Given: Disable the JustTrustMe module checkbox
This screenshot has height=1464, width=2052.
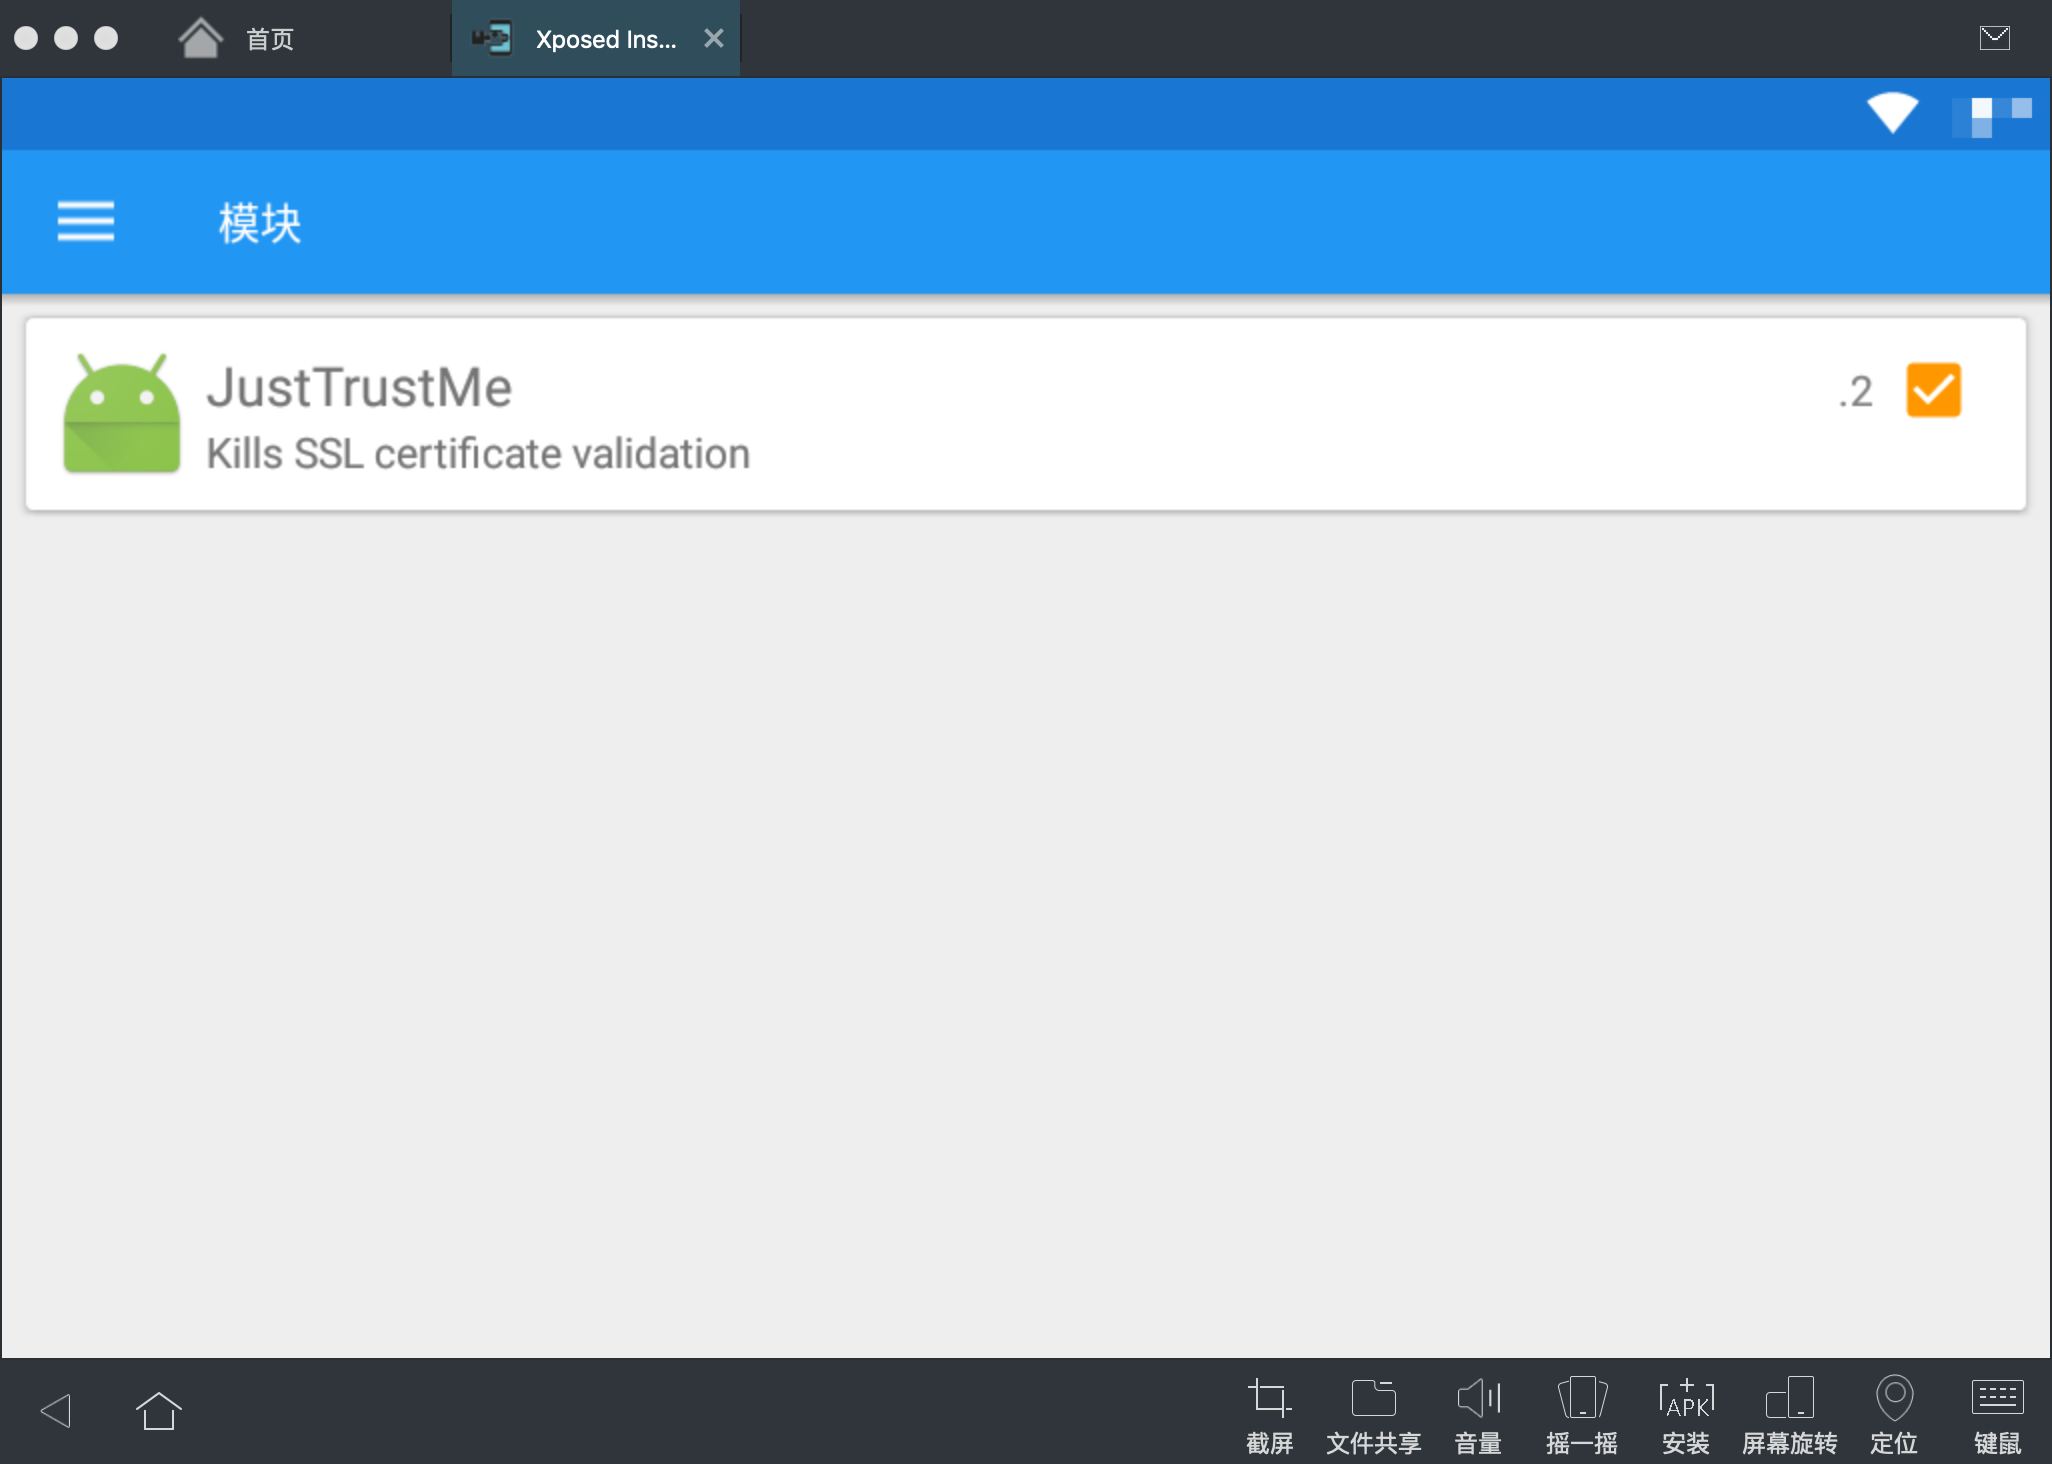Looking at the screenshot, I should [x=1933, y=390].
